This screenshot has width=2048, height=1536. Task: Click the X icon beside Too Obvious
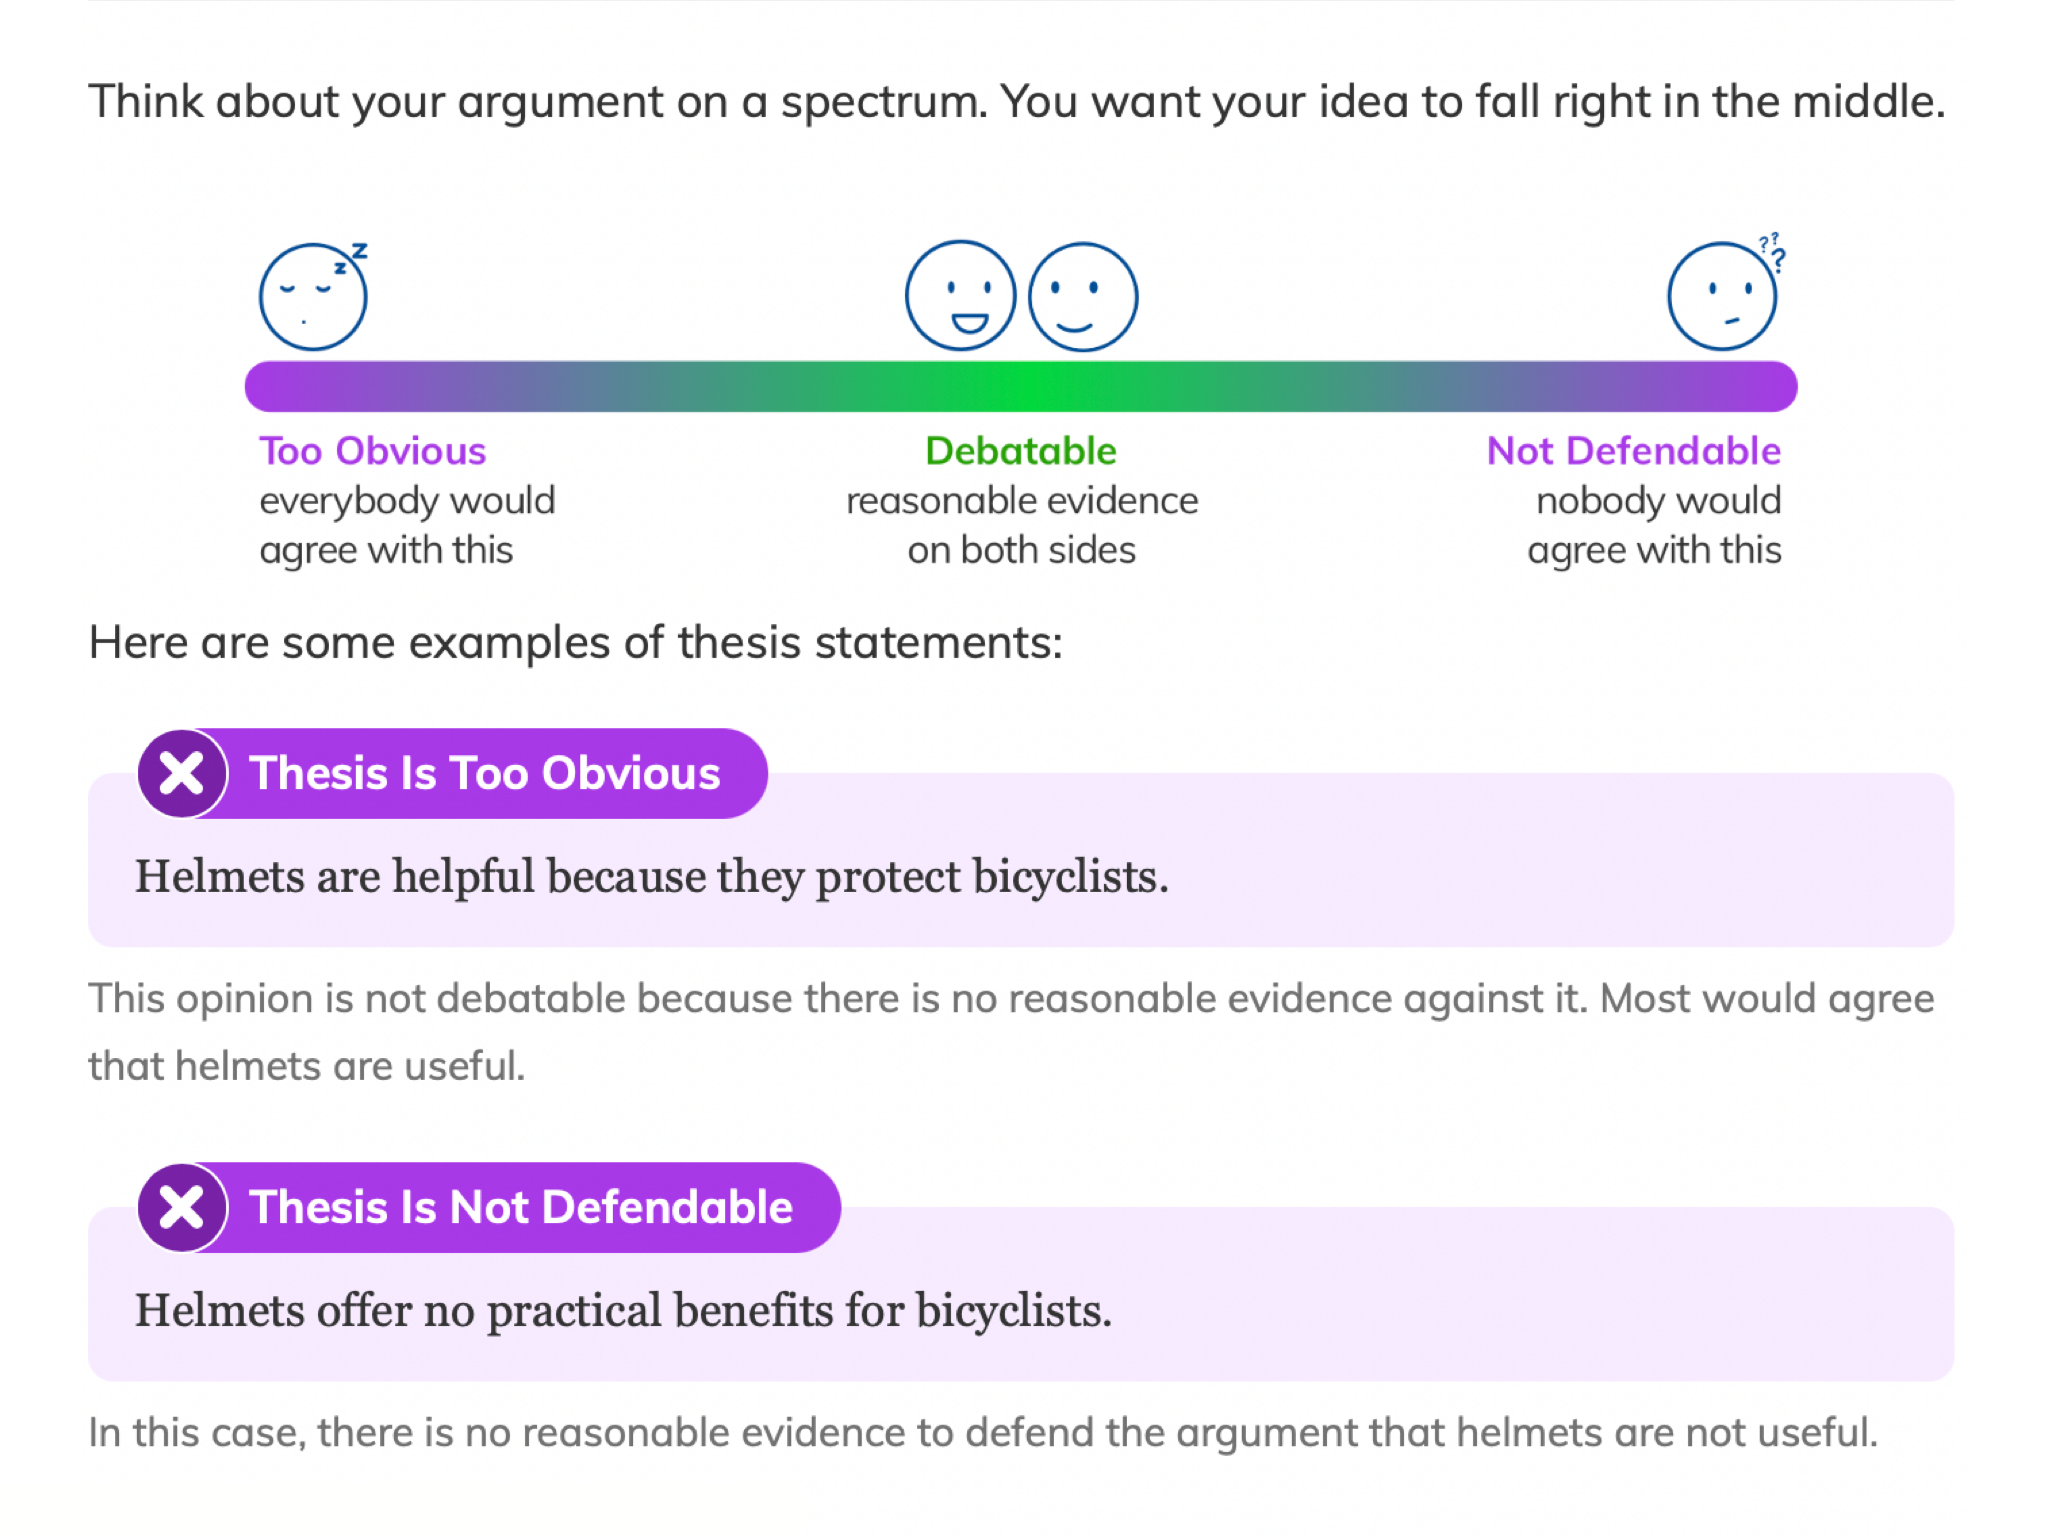point(182,773)
